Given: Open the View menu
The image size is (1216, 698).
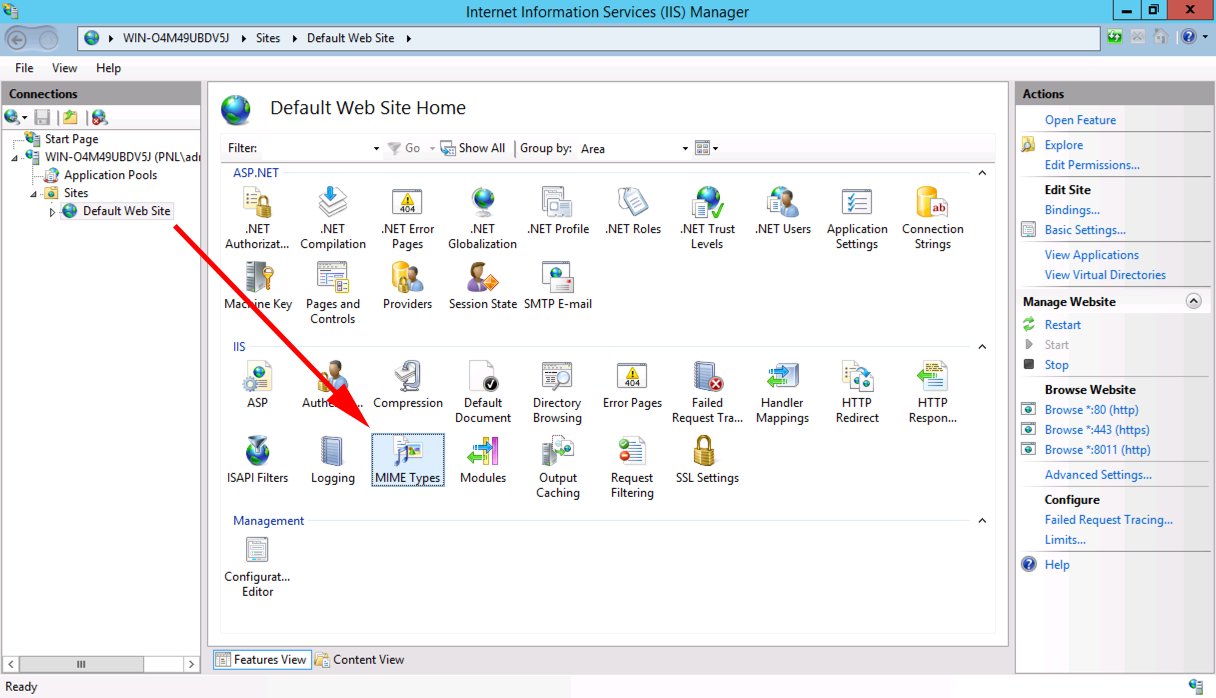Looking at the screenshot, I should point(64,68).
